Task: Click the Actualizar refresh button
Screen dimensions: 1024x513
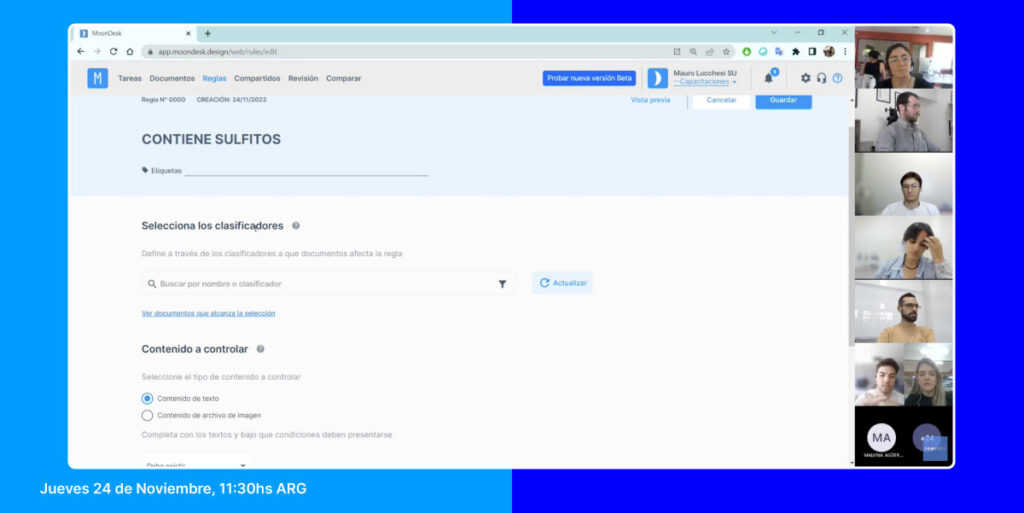Action: (x=562, y=283)
